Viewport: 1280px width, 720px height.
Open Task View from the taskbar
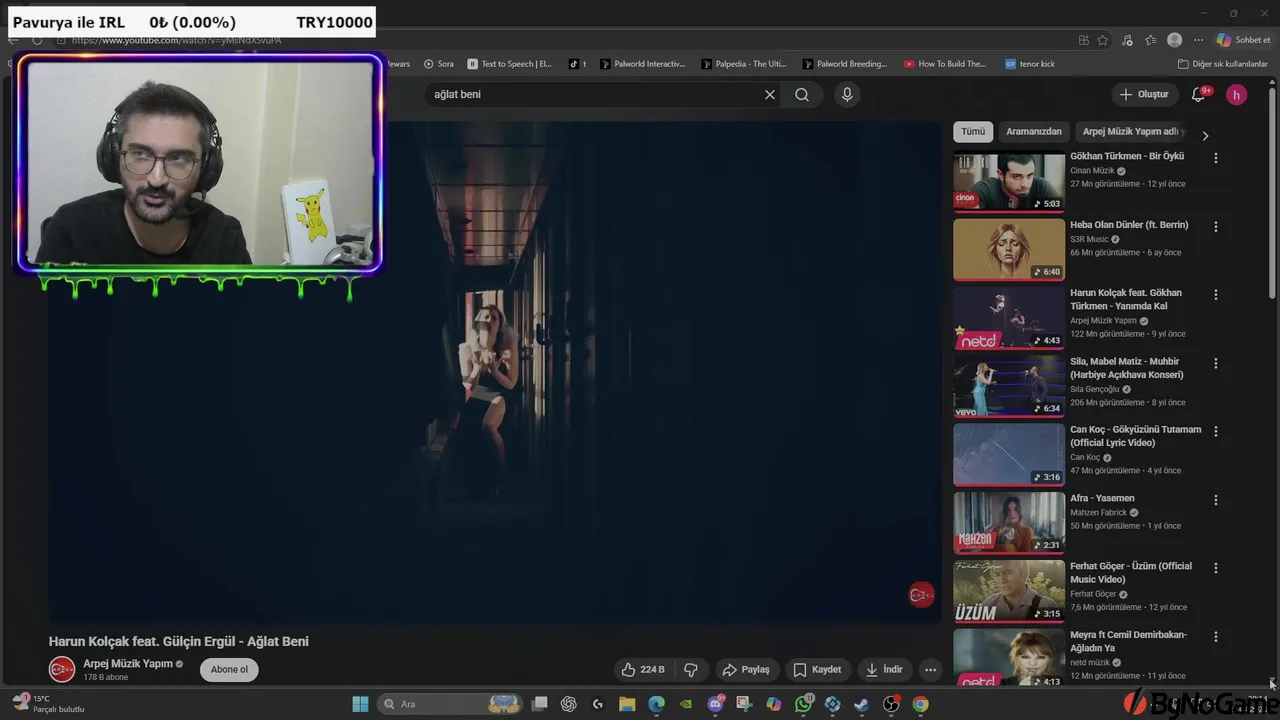540,704
